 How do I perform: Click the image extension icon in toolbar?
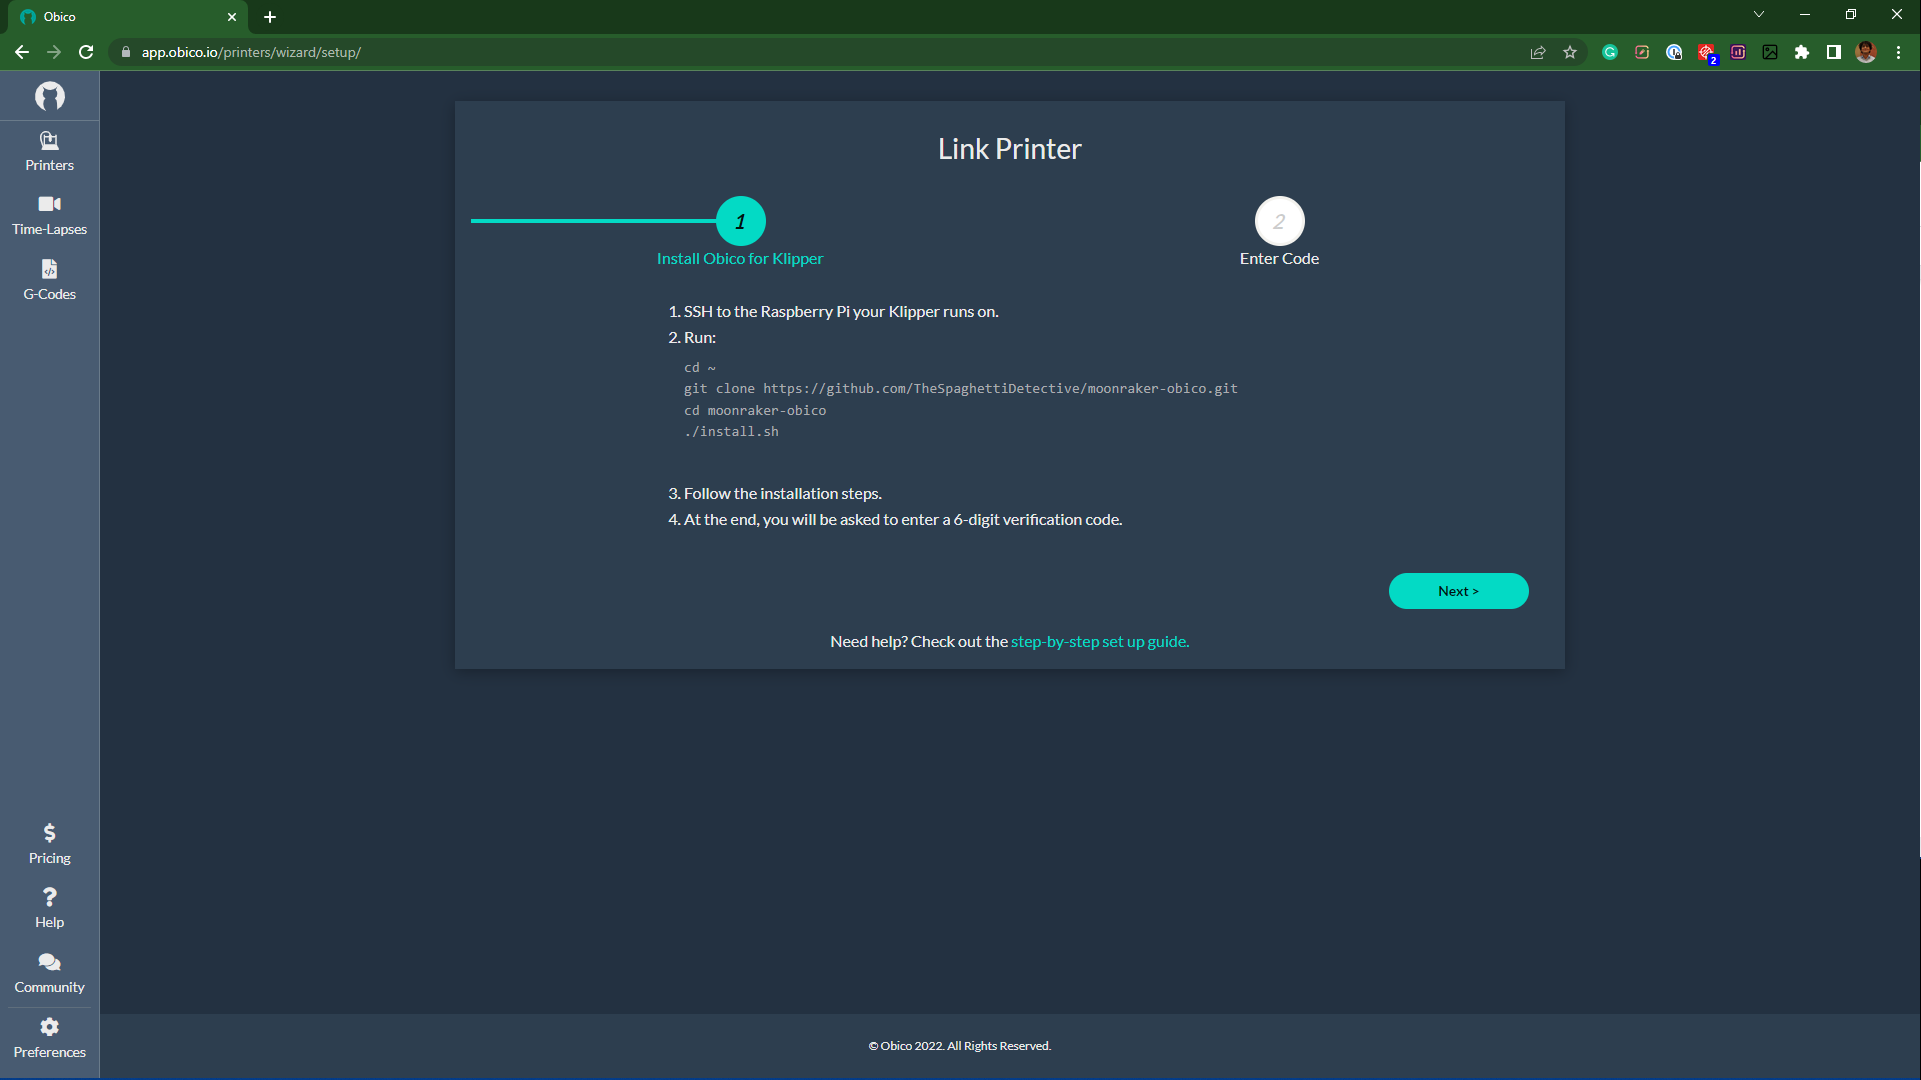point(1770,52)
